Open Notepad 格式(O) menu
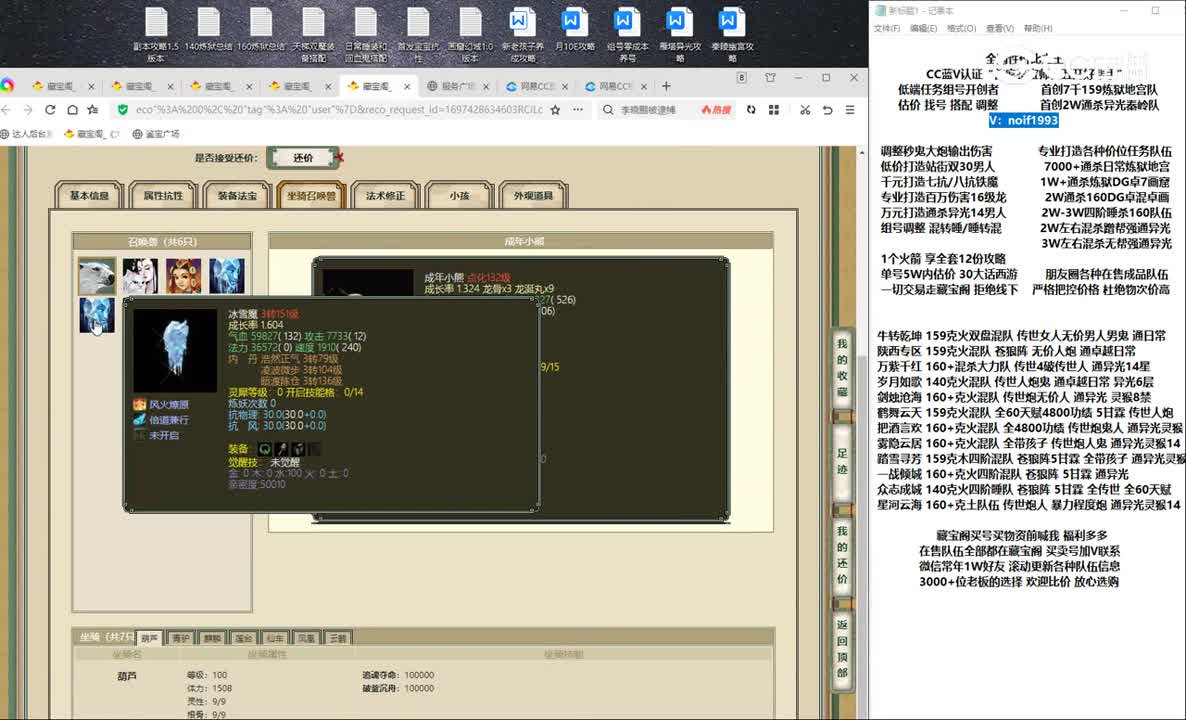This screenshot has width=1186, height=720. tap(961, 28)
